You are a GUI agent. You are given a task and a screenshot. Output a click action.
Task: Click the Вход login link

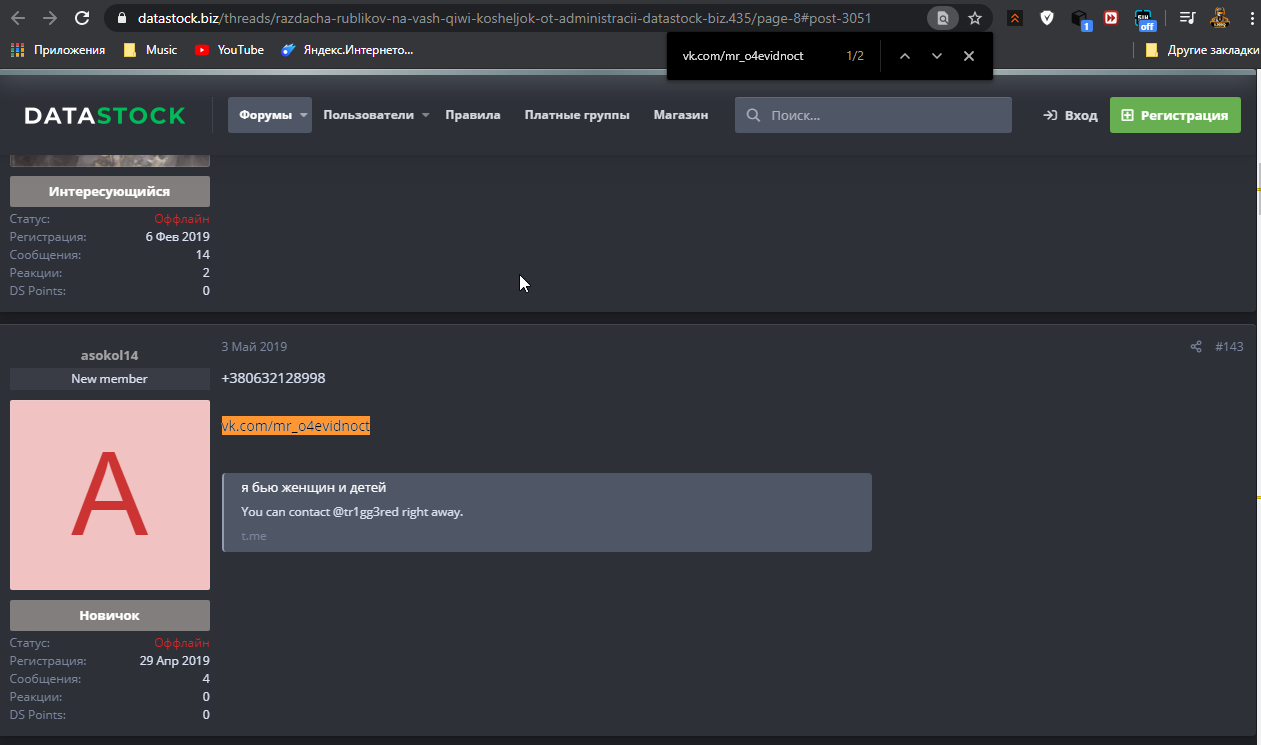pyautogui.click(x=1070, y=115)
